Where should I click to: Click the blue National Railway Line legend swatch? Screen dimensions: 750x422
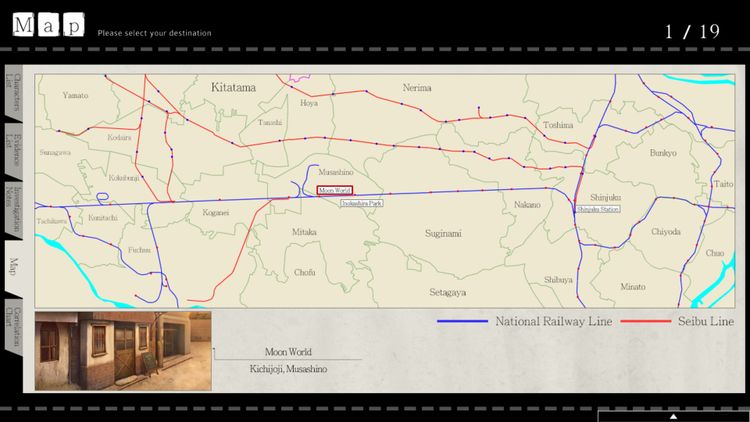[462, 322]
